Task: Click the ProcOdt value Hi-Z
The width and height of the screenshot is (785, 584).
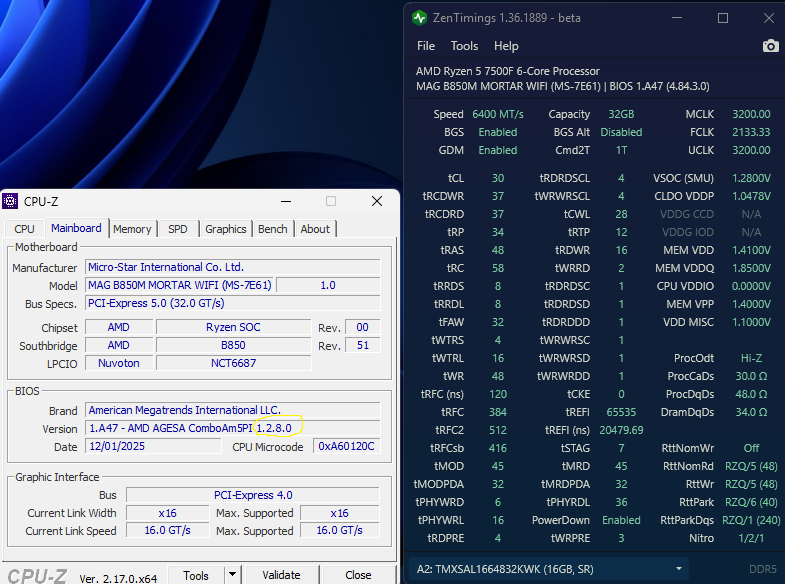Action: tap(751, 358)
